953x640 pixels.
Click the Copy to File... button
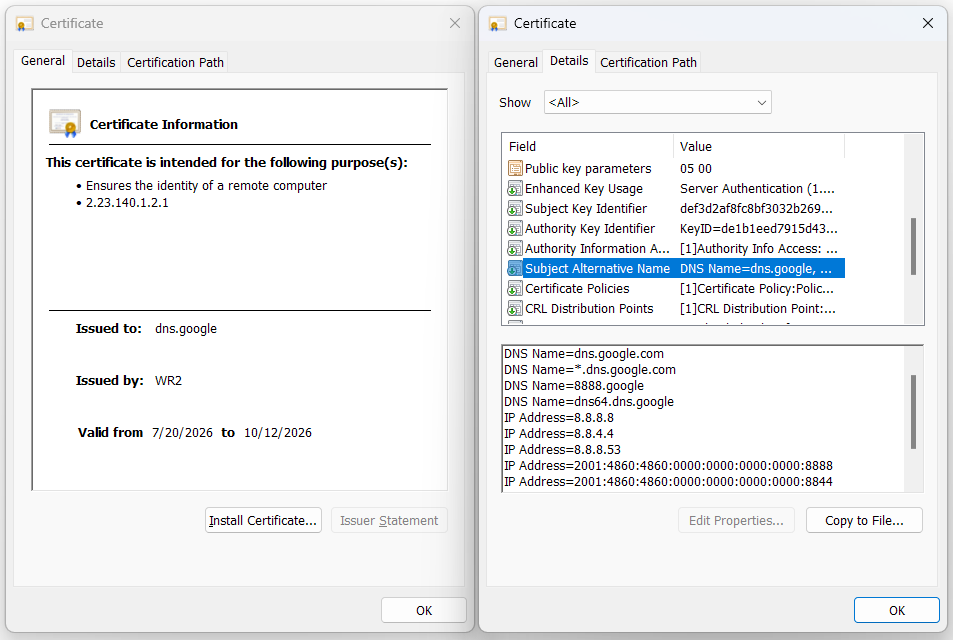(x=864, y=520)
